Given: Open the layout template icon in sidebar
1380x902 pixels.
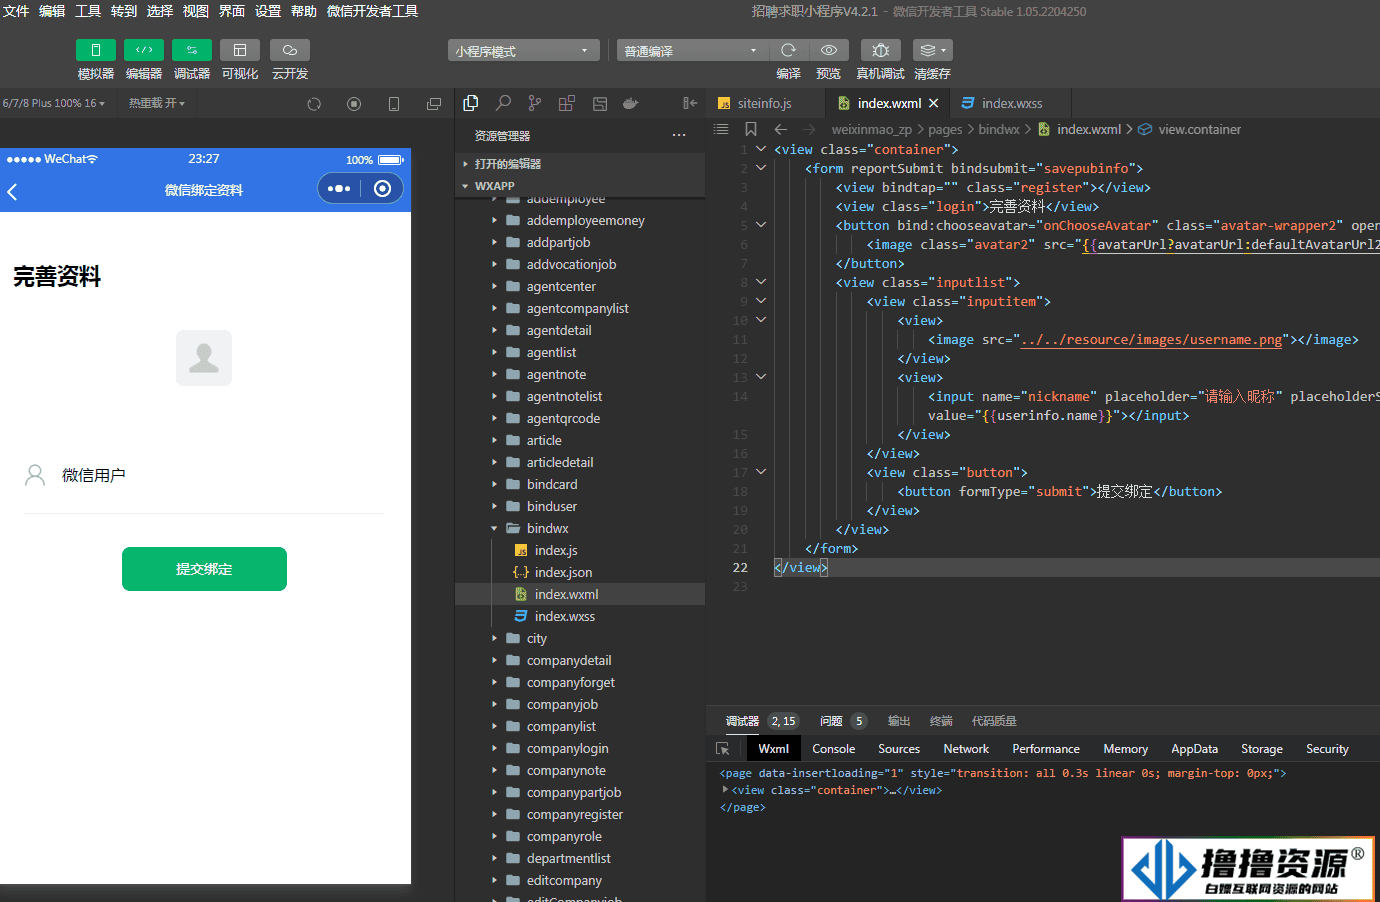Looking at the screenshot, I should [x=600, y=103].
